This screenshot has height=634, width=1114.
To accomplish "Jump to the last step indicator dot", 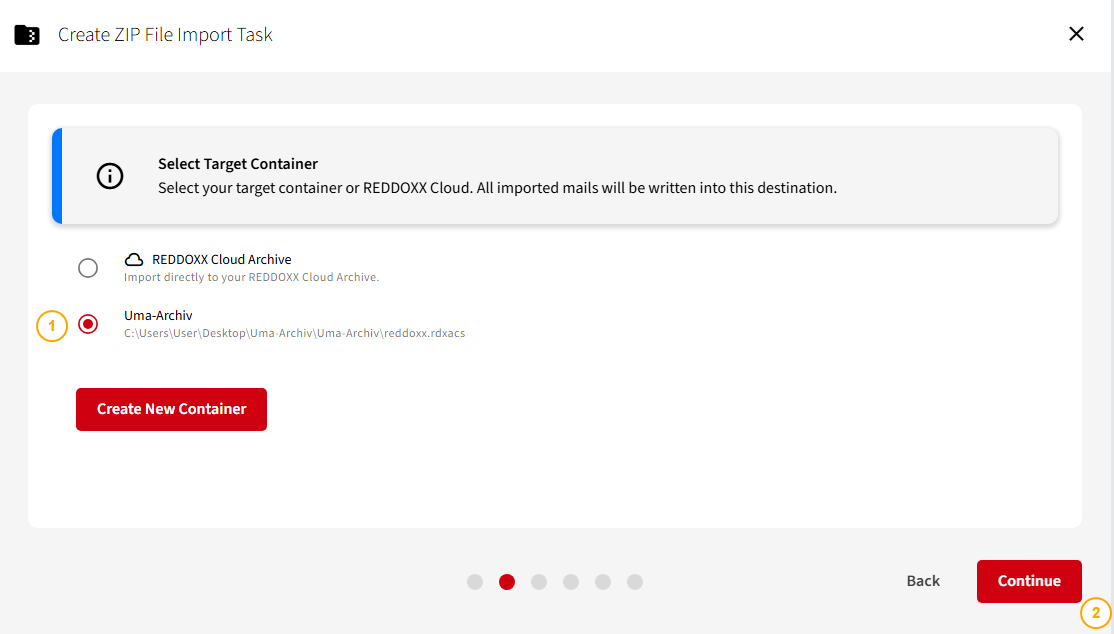I will click(x=635, y=582).
